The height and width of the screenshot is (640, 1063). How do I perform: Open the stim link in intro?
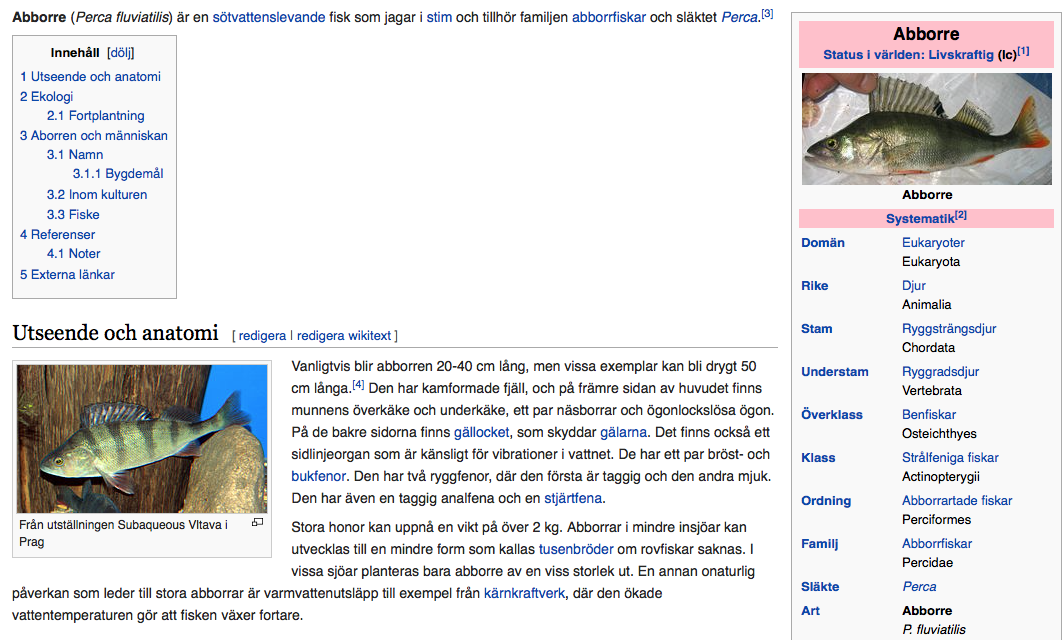tap(439, 17)
